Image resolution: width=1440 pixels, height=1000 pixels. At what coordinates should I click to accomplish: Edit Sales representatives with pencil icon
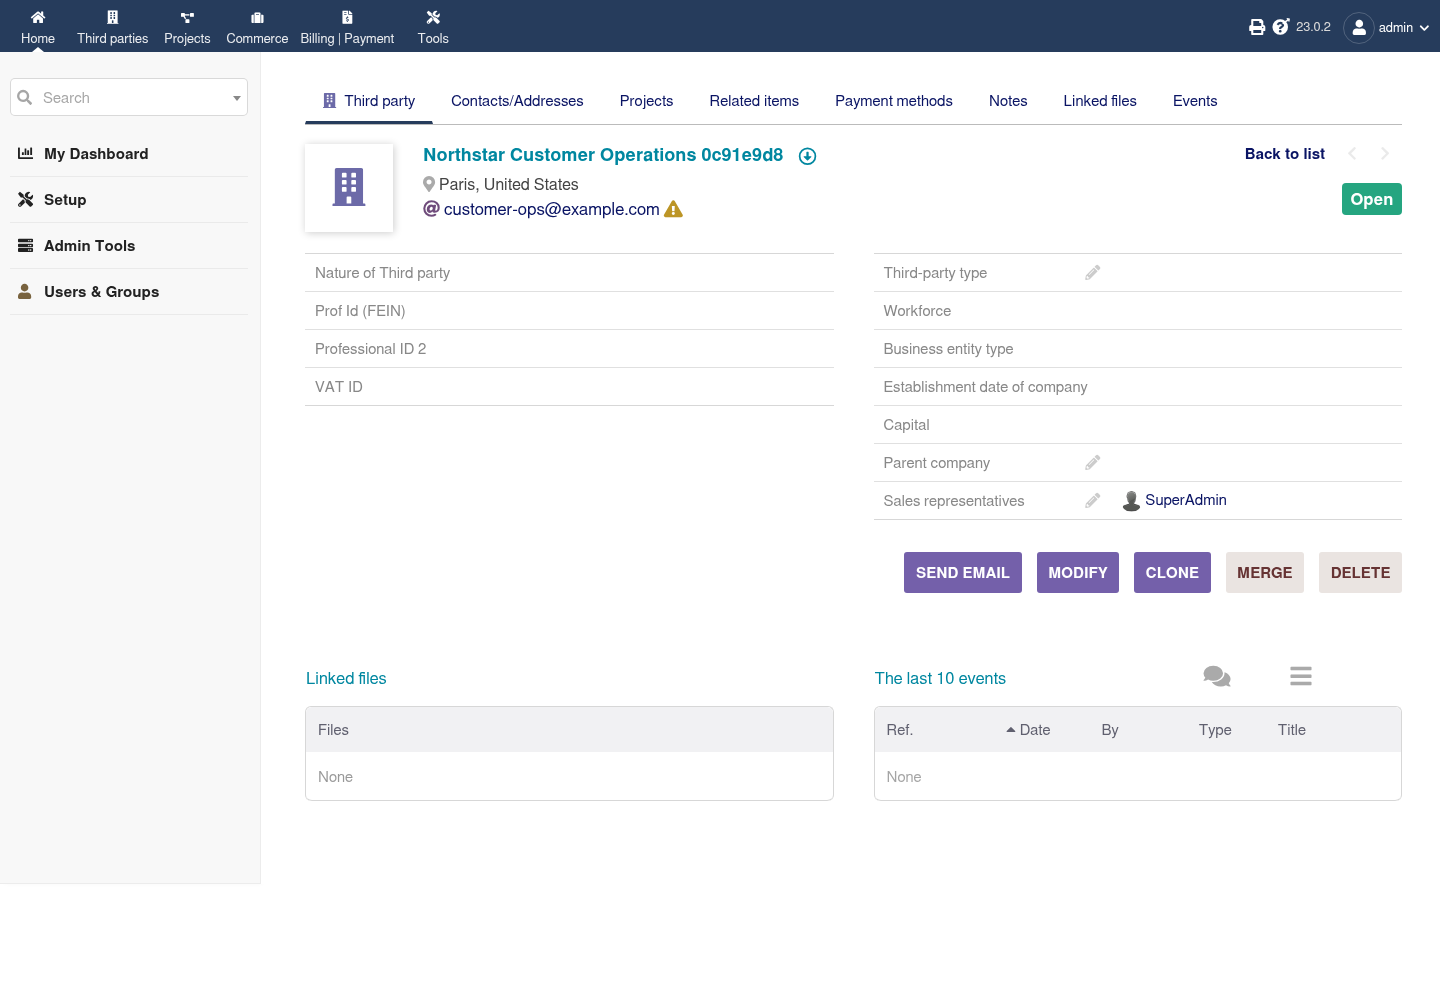[x=1093, y=500]
